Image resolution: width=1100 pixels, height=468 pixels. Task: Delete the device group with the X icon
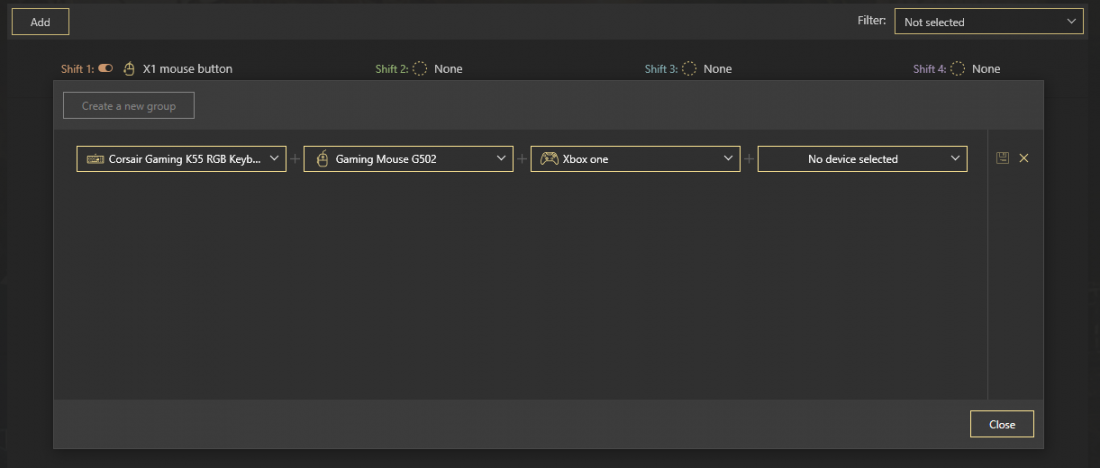pyautogui.click(x=1024, y=158)
